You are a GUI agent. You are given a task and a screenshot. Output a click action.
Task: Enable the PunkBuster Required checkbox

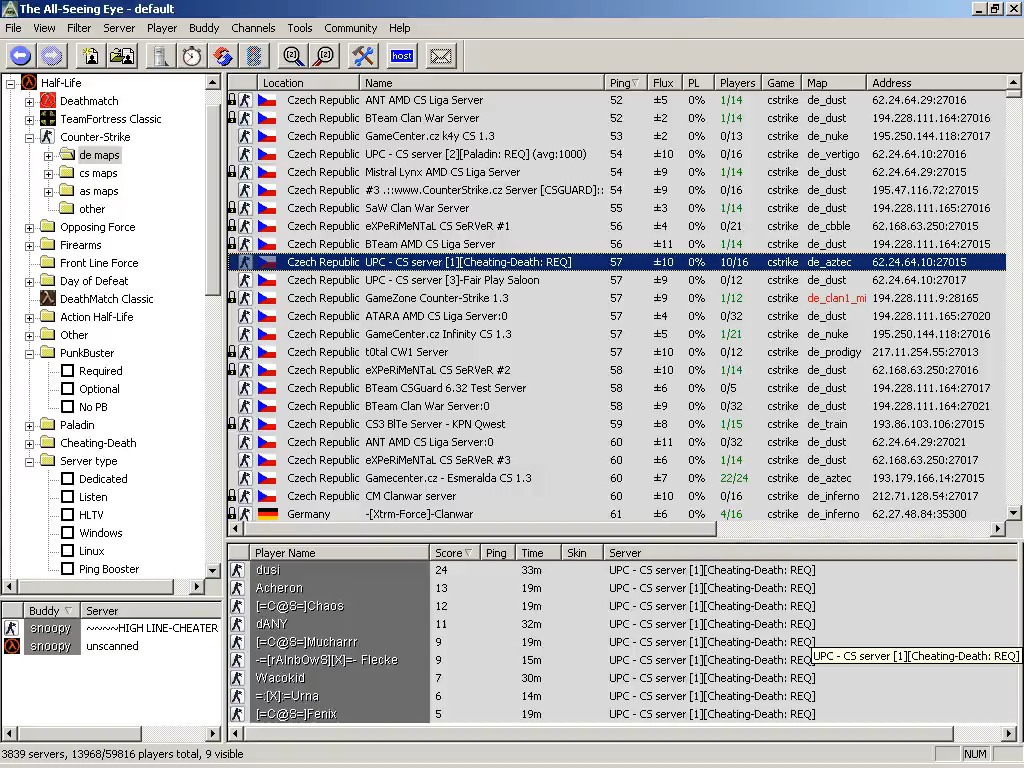(67, 371)
